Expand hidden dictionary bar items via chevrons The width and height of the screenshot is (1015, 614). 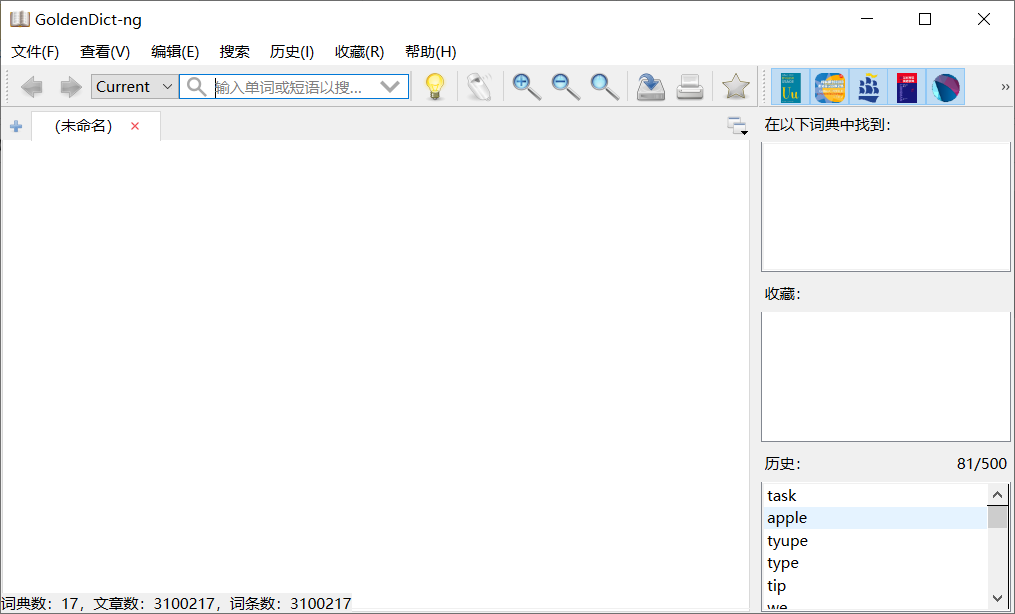(x=1005, y=87)
